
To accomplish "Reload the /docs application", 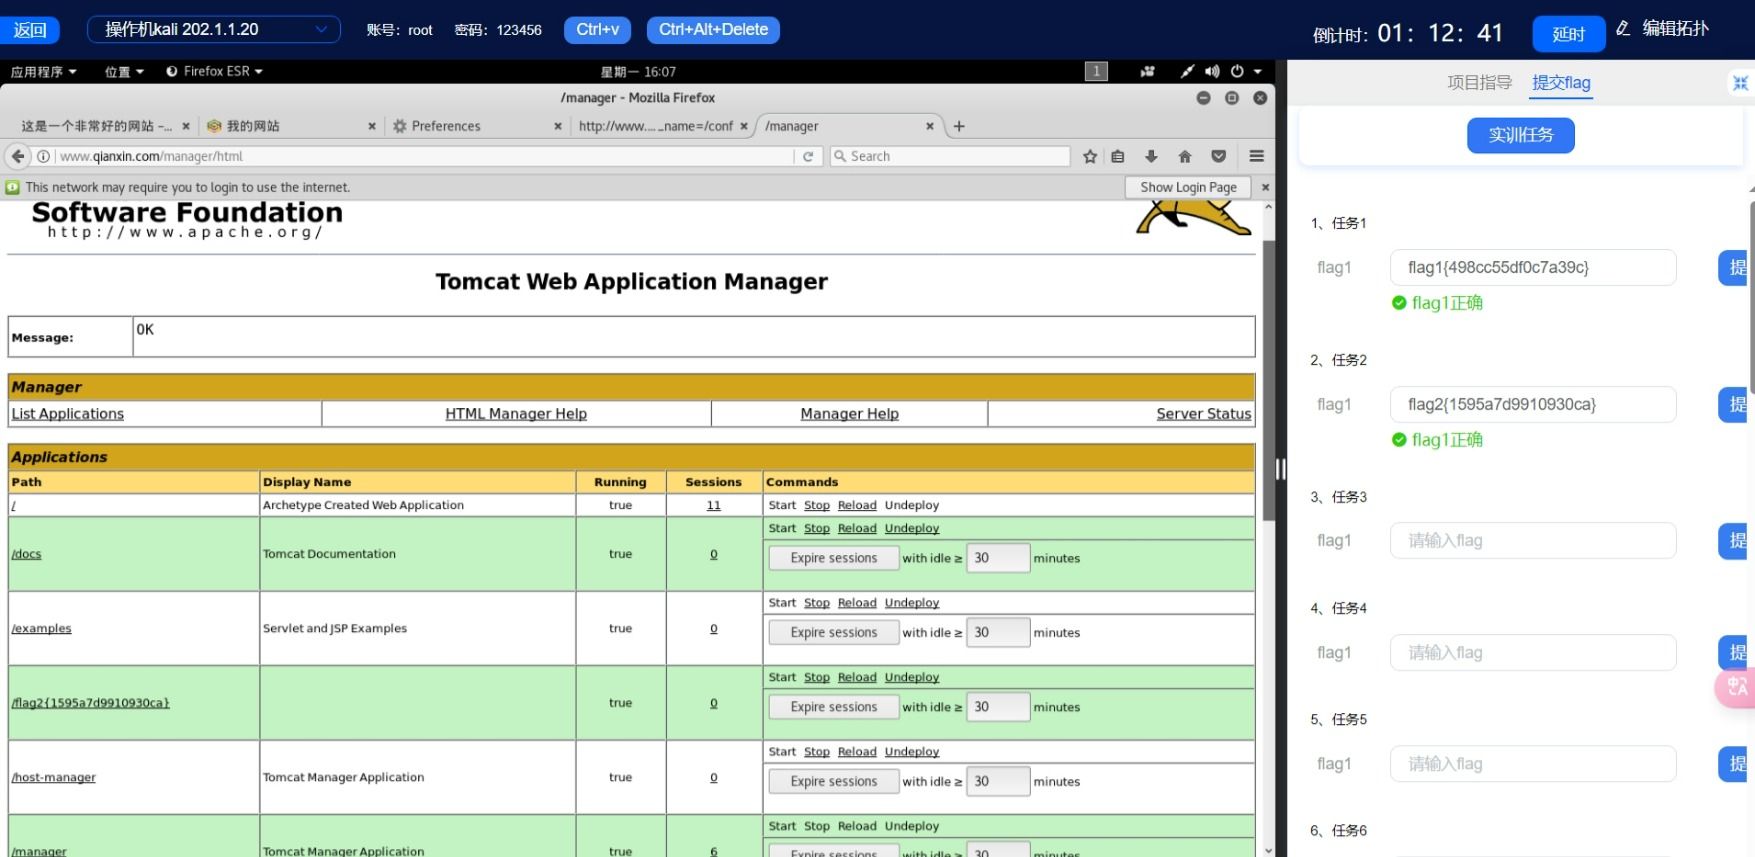I will pyautogui.click(x=857, y=529).
